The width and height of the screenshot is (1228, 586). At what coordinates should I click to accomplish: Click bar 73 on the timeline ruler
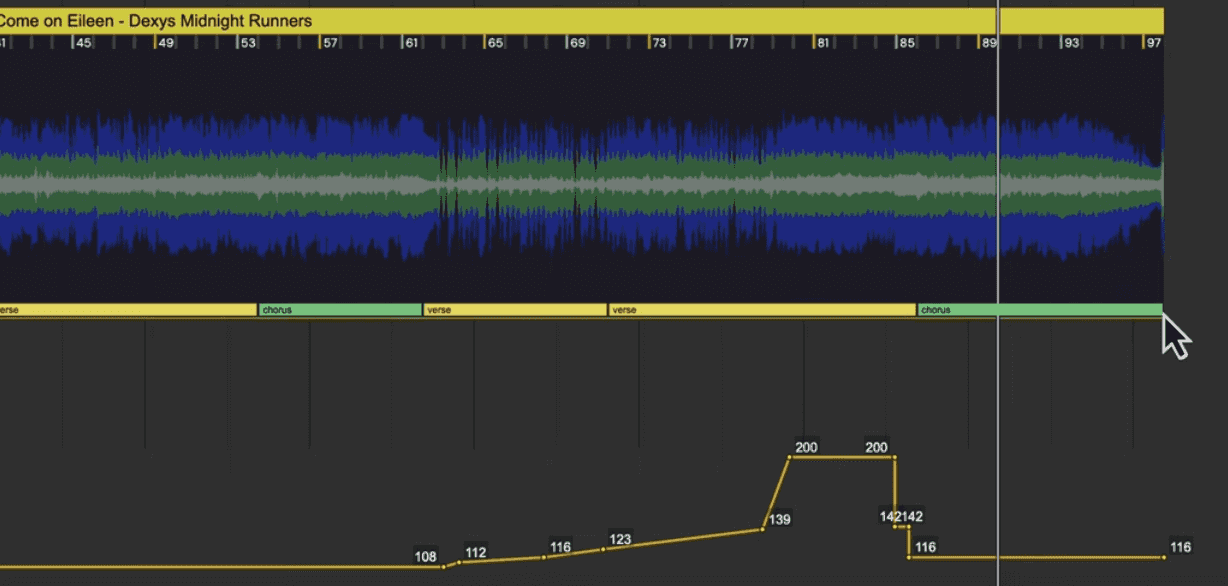pos(658,43)
